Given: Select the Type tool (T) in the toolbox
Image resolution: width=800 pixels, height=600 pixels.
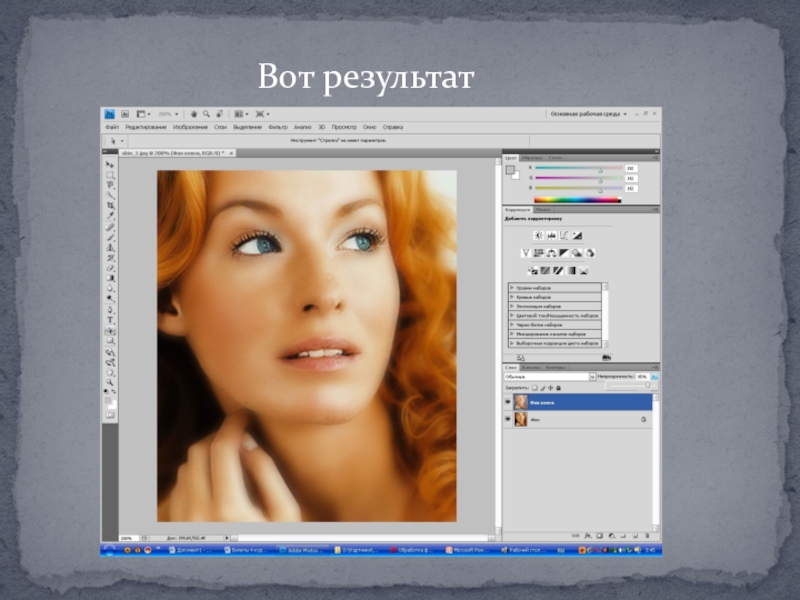Looking at the screenshot, I should tap(110, 321).
